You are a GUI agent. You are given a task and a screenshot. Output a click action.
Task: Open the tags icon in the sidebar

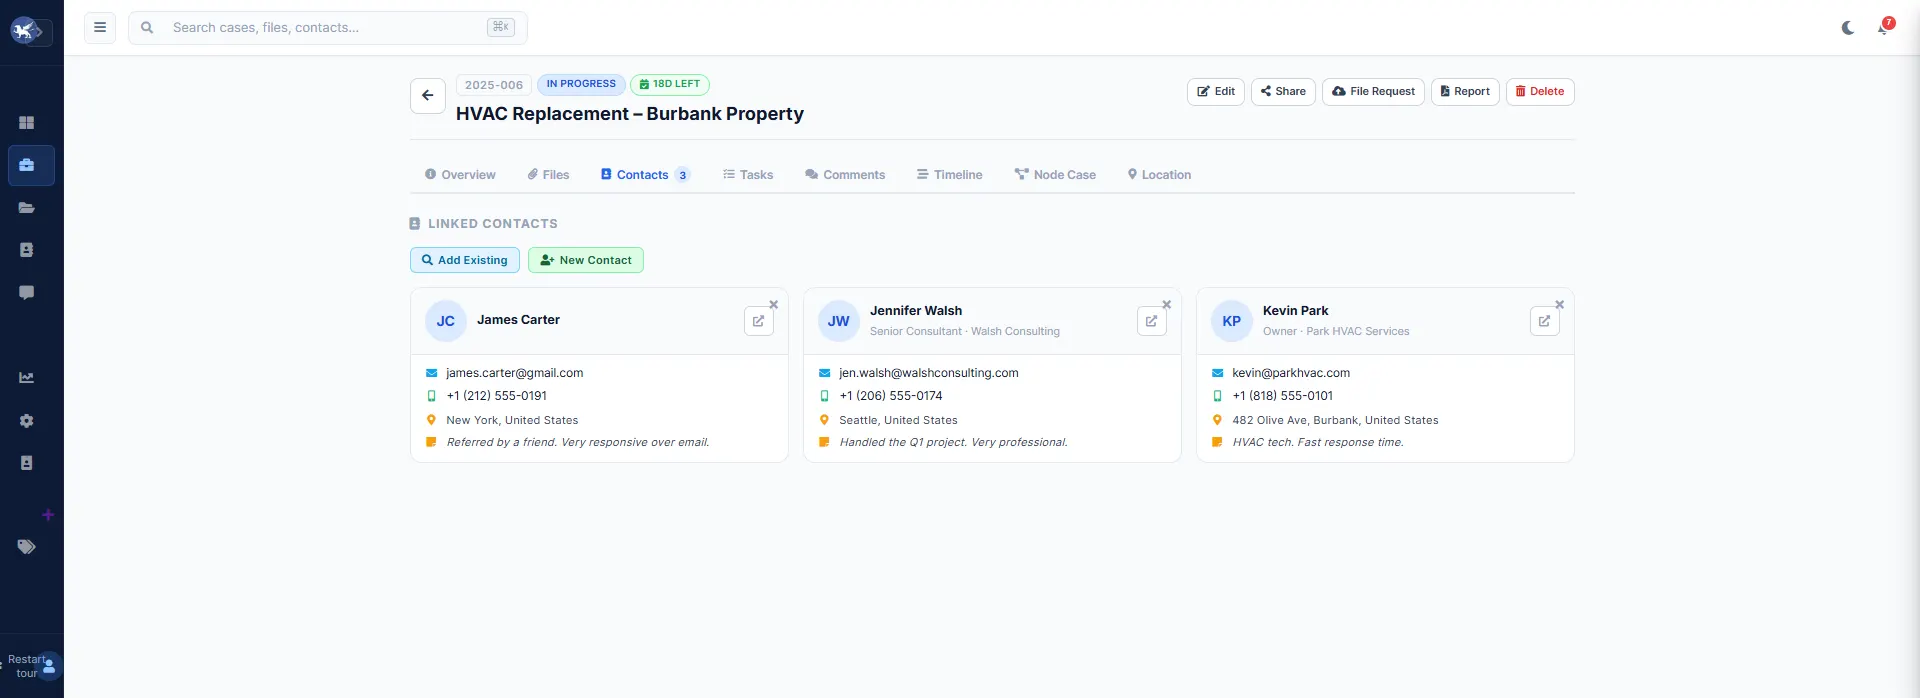[27, 547]
